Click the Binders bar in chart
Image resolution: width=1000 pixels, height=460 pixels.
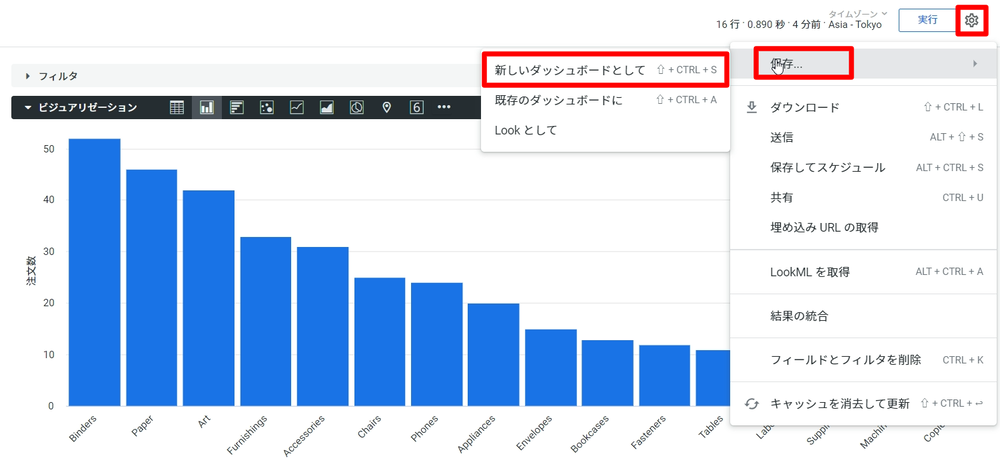(x=94, y=272)
